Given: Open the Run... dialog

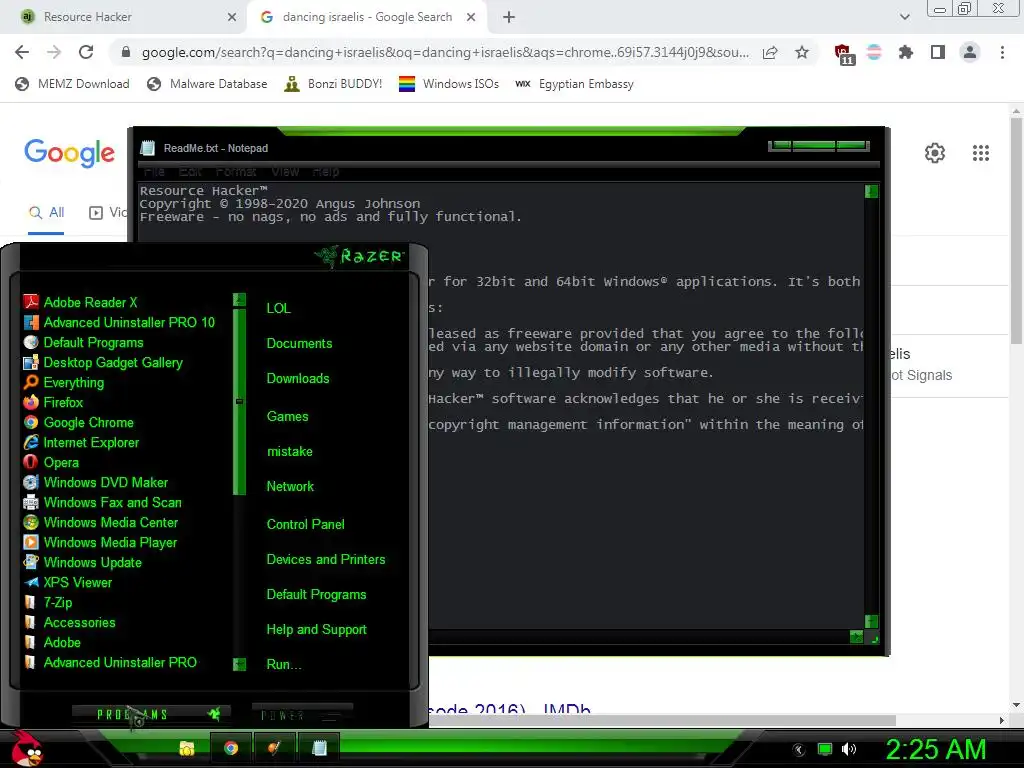Looking at the screenshot, I should (x=283, y=665).
